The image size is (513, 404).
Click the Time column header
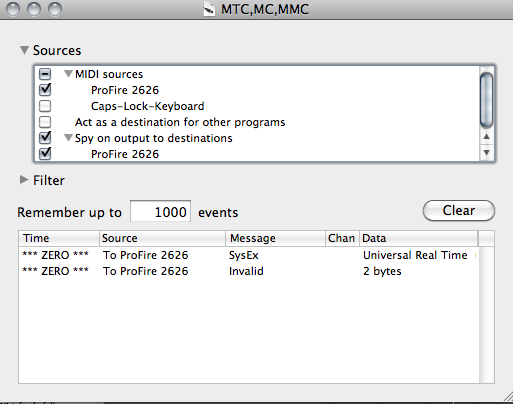59,238
